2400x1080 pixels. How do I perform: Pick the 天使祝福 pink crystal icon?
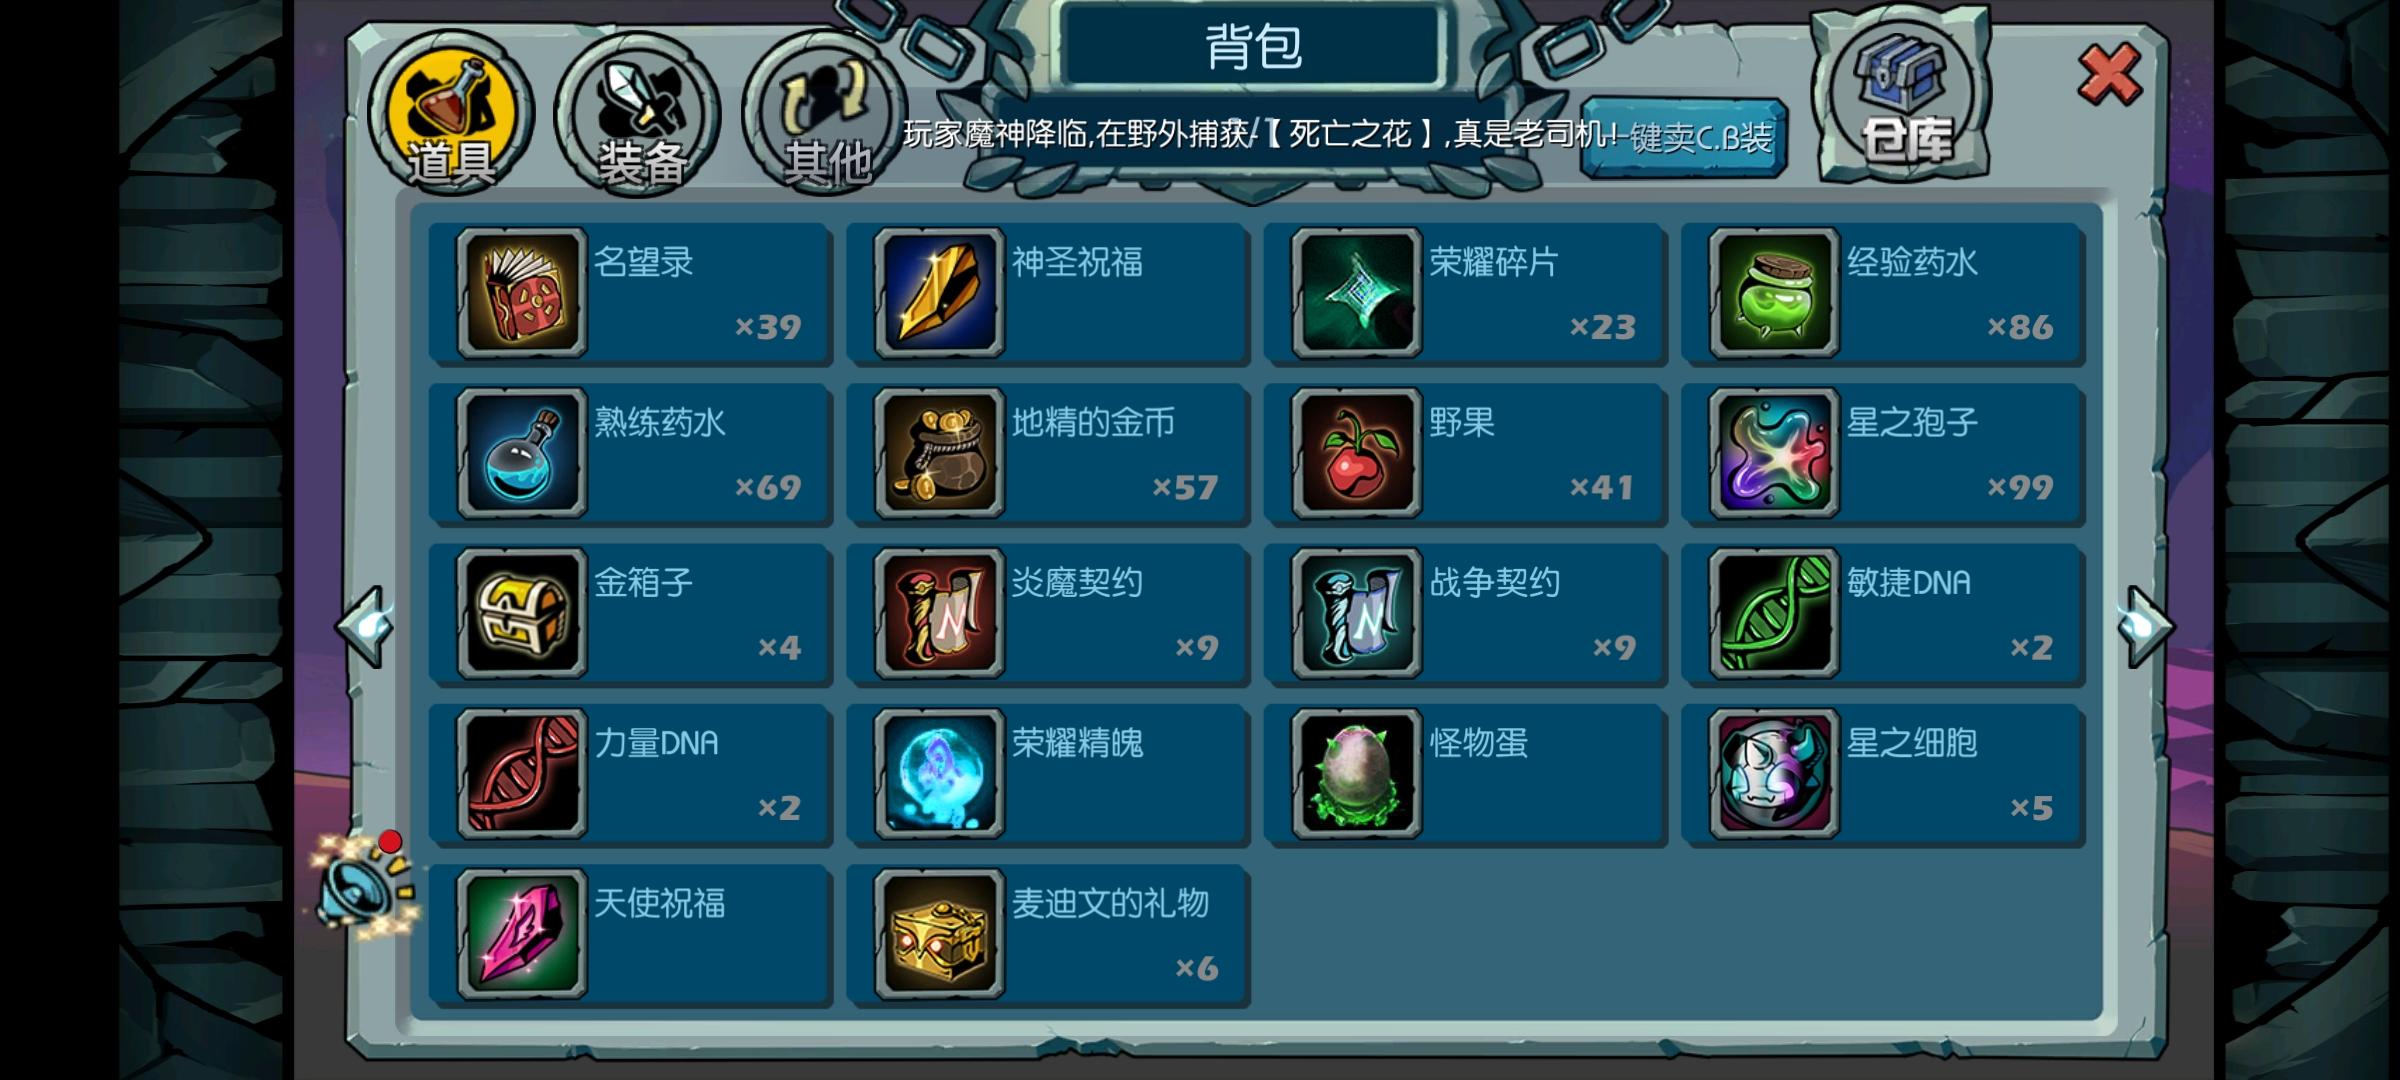(x=521, y=933)
